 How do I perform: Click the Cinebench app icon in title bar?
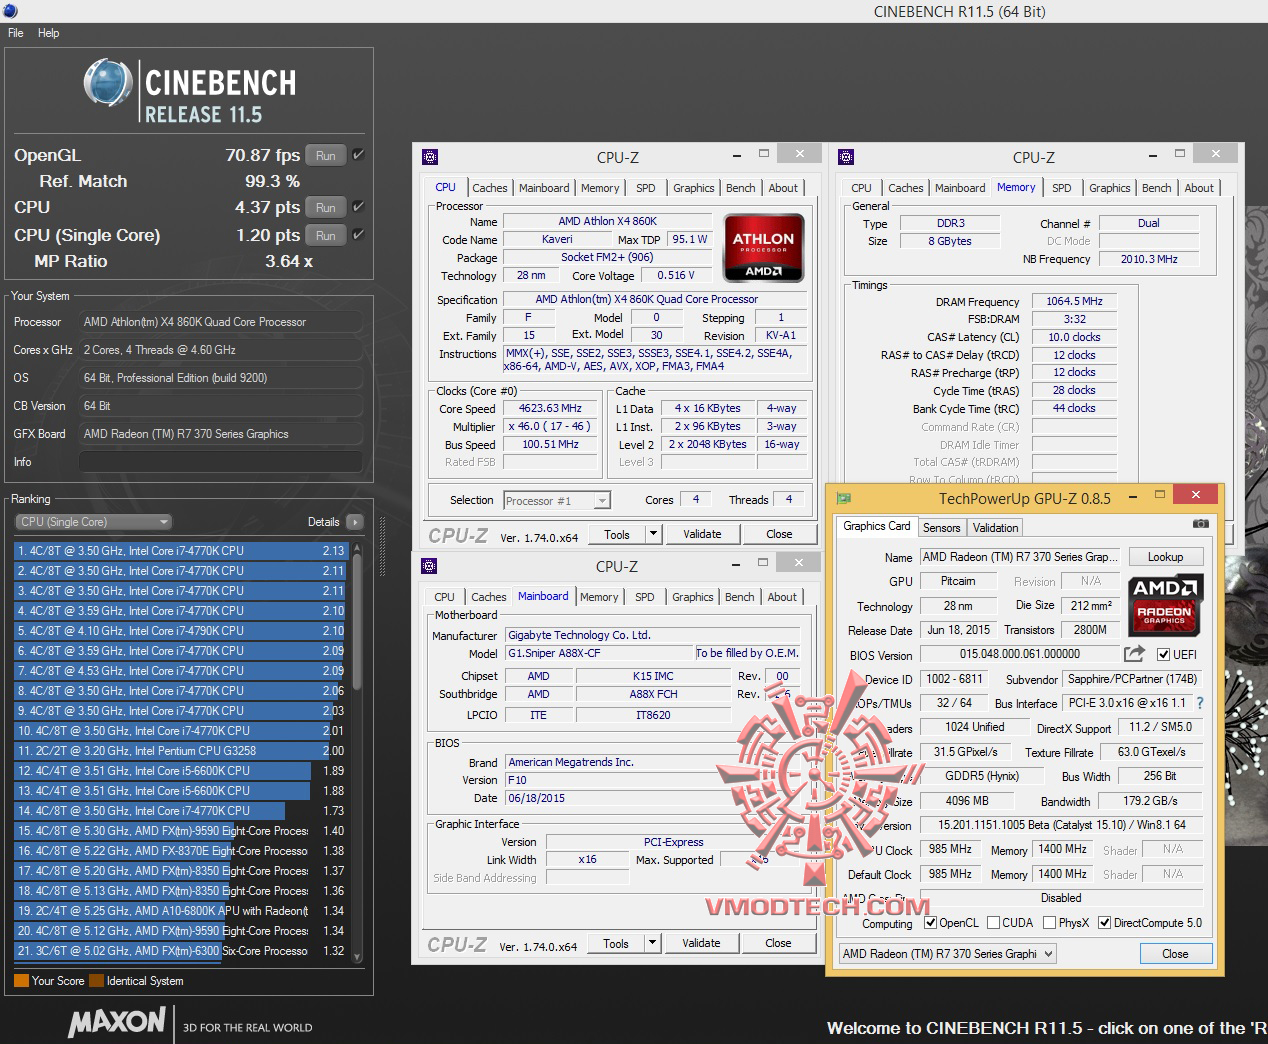(x=10, y=10)
